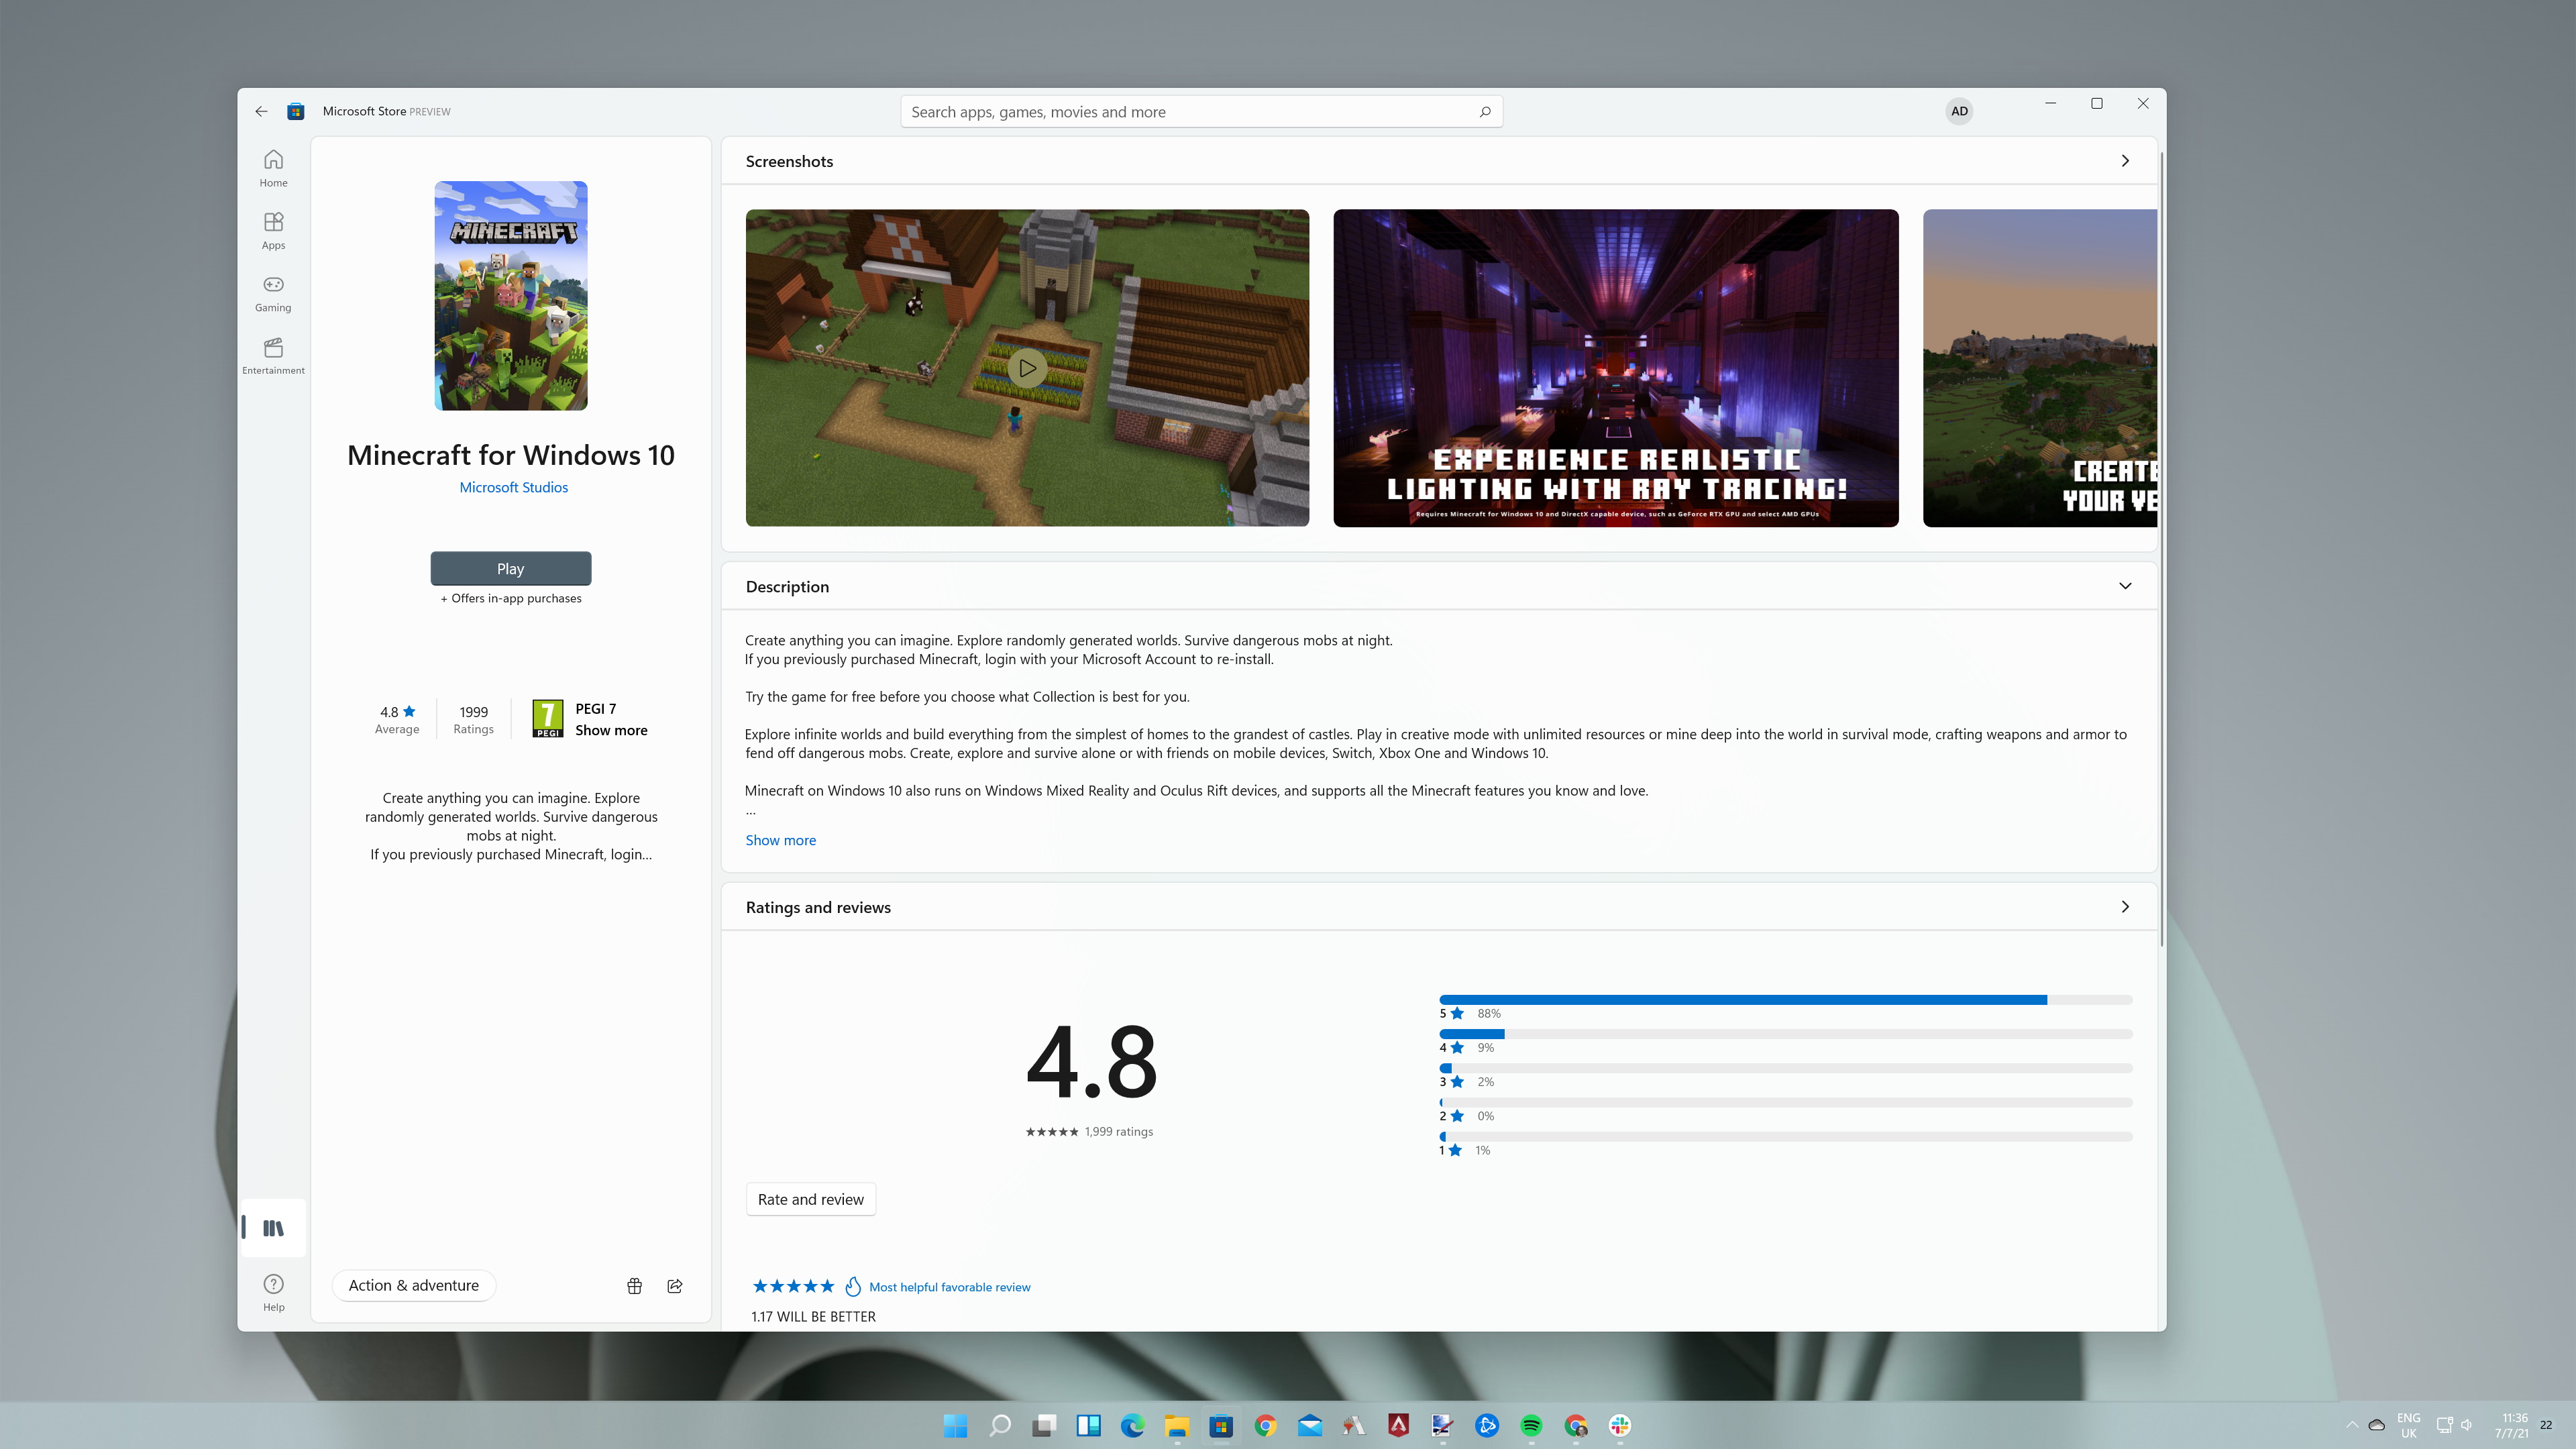Expand the Screenshots section arrow
The height and width of the screenshot is (1449, 2576).
pyautogui.click(x=2125, y=161)
